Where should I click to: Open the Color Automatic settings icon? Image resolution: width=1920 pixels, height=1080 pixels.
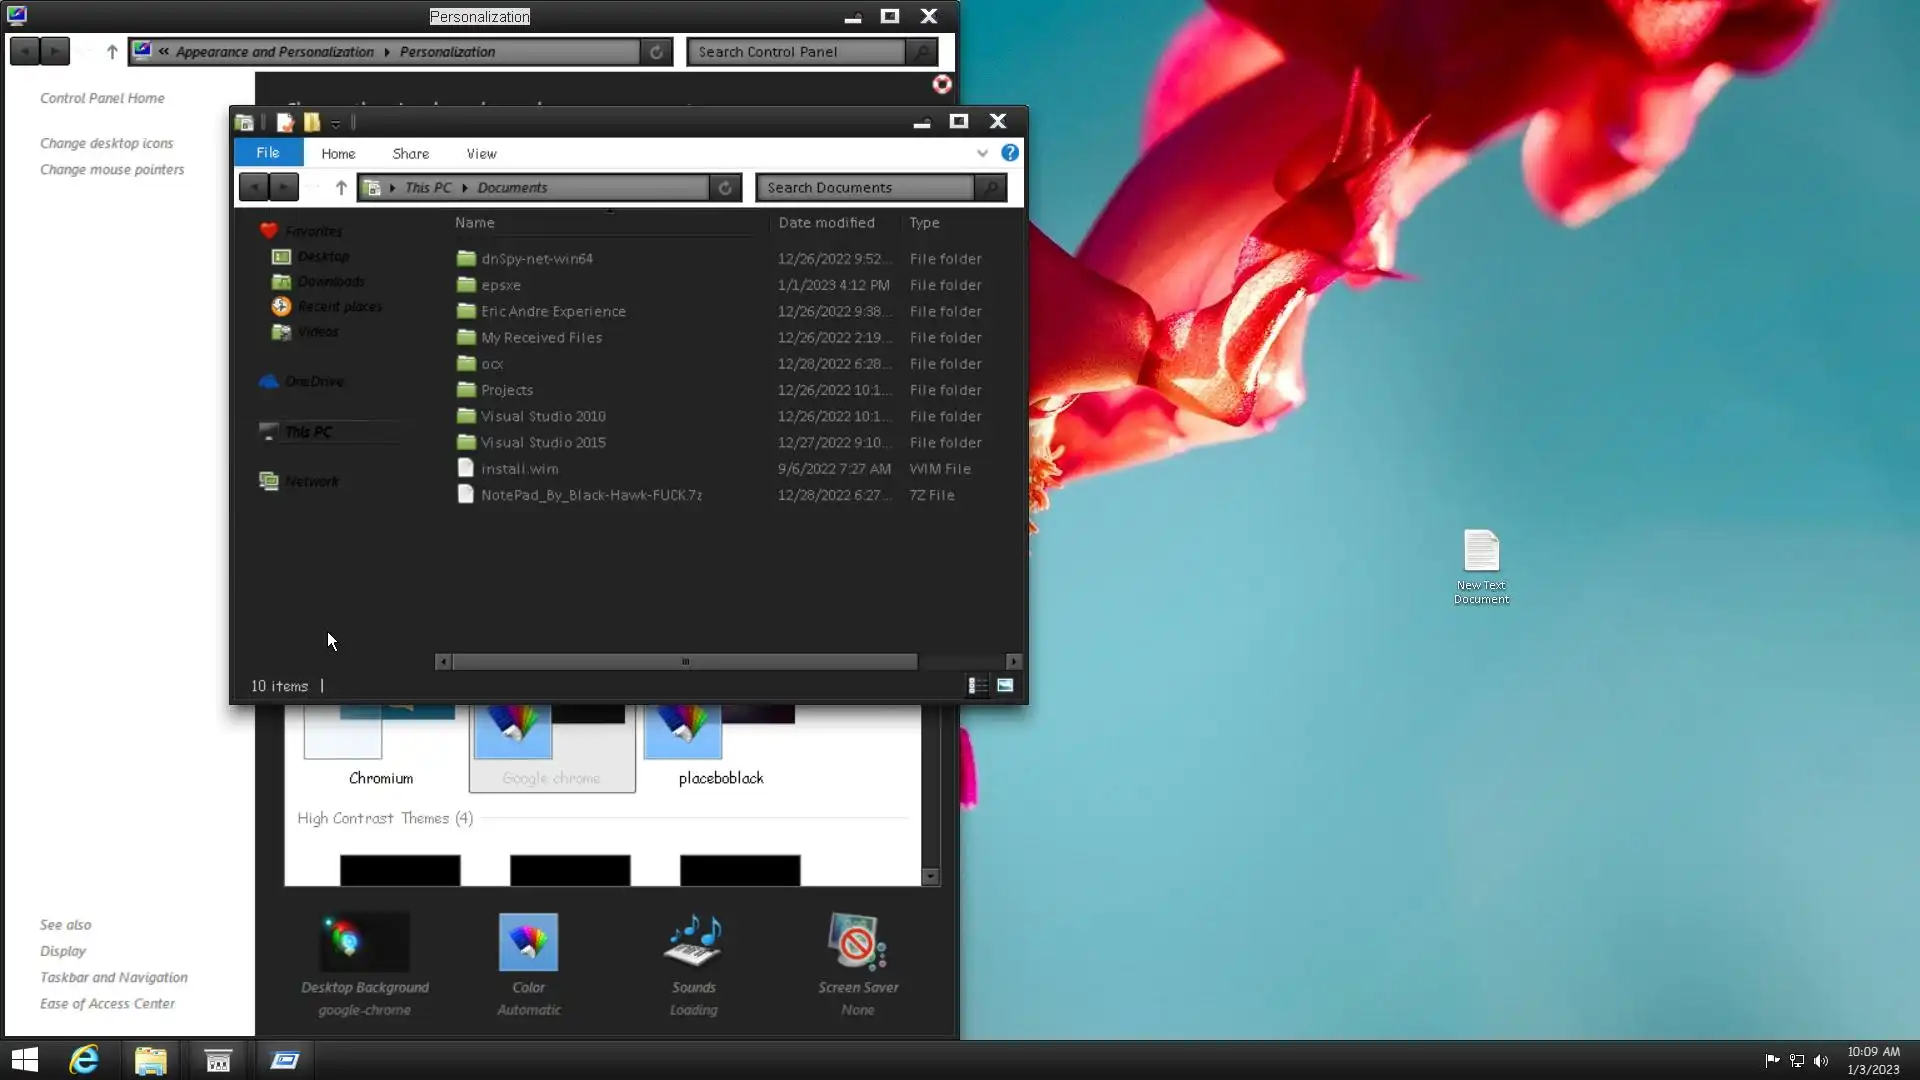[x=528, y=943]
